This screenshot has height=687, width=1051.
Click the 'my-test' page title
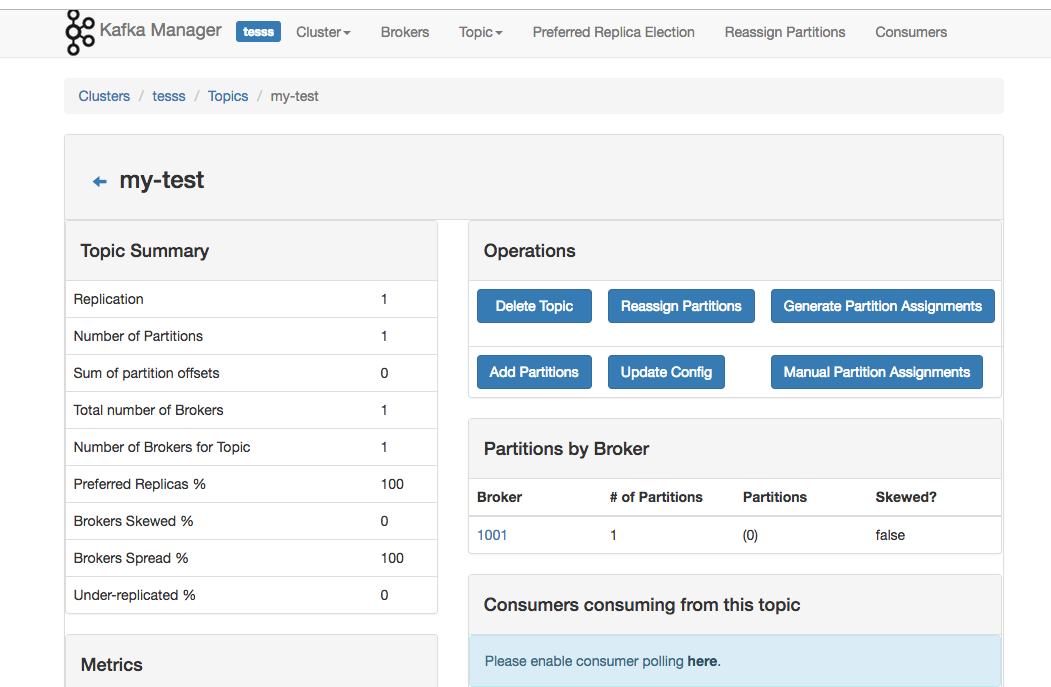162,180
